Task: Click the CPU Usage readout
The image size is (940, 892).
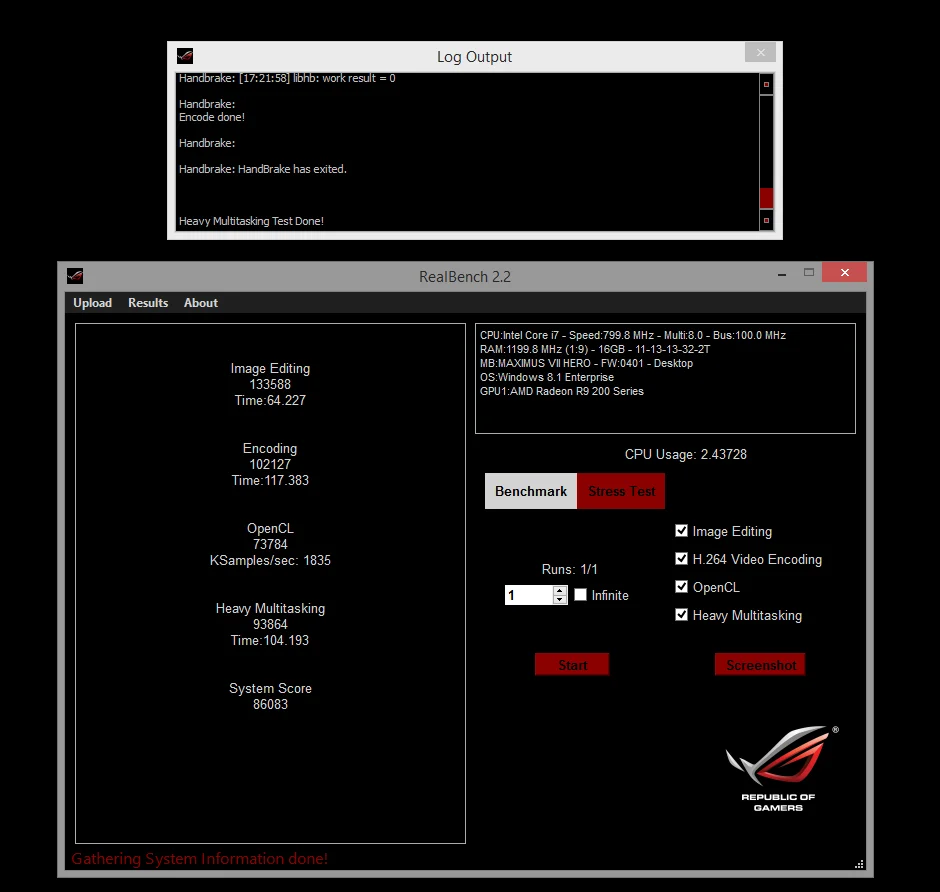Action: 686,454
